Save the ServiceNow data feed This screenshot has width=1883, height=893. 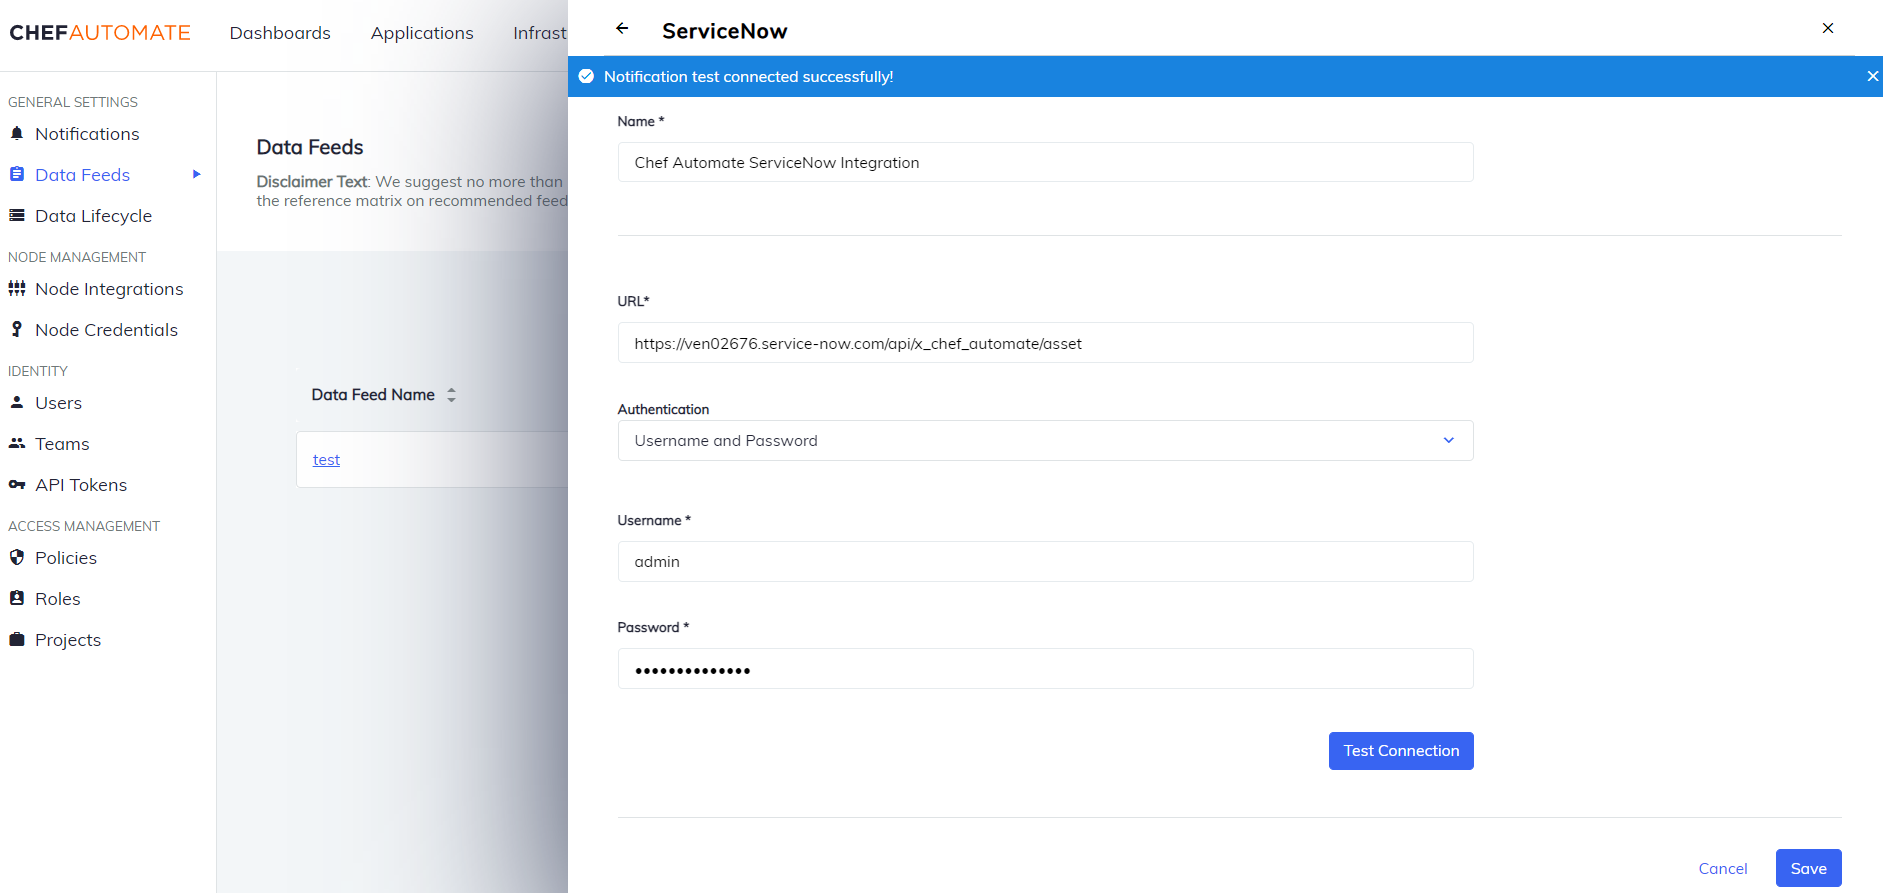click(x=1808, y=868)
